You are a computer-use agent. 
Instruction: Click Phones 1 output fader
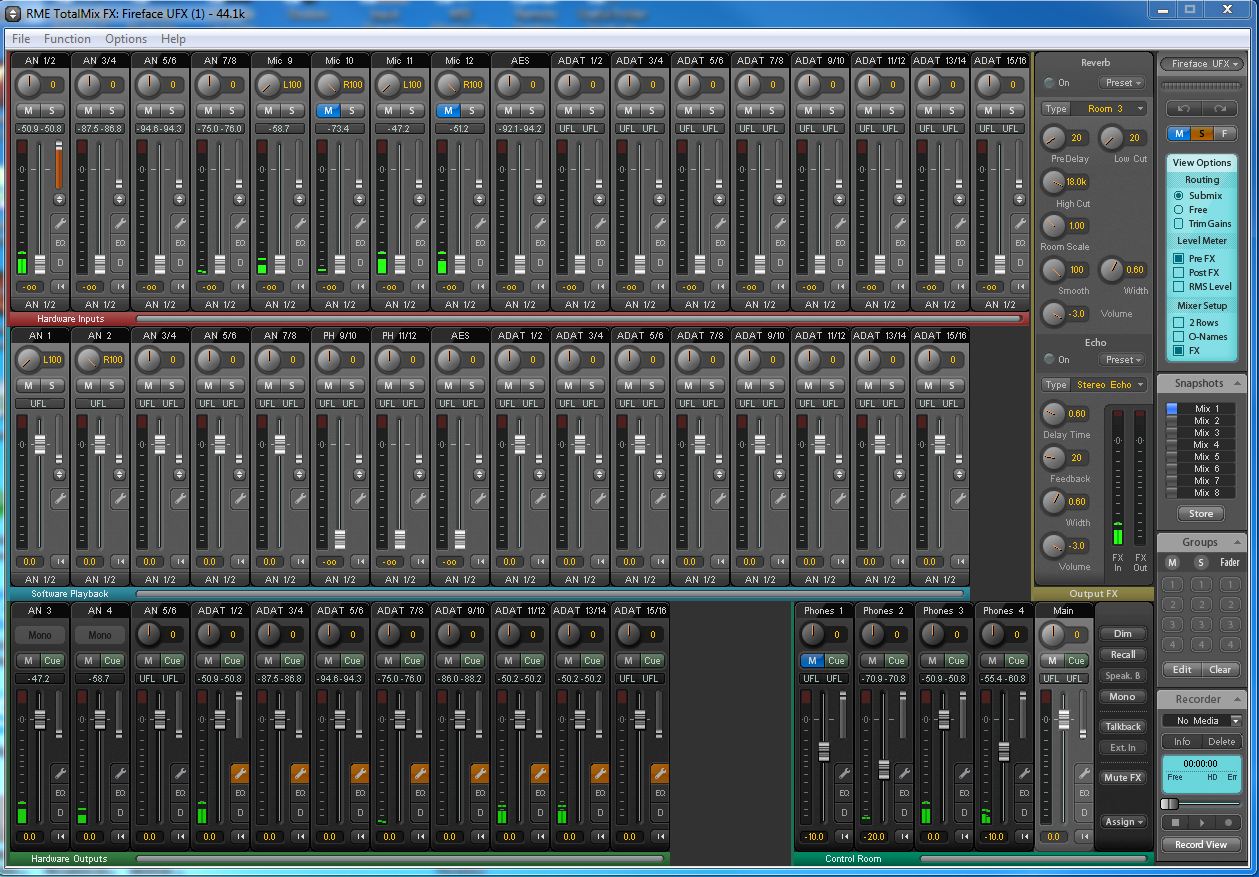pyautogui.click(x=824, y=751)
